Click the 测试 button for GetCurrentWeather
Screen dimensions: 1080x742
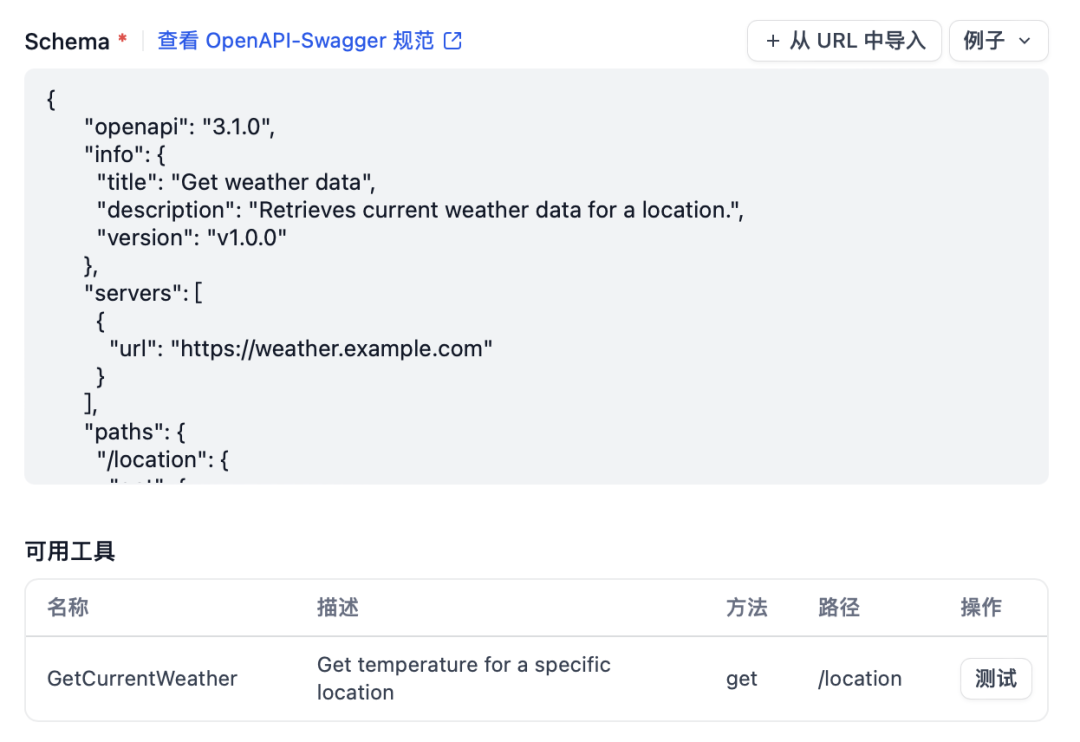click(x=996, y=679)
